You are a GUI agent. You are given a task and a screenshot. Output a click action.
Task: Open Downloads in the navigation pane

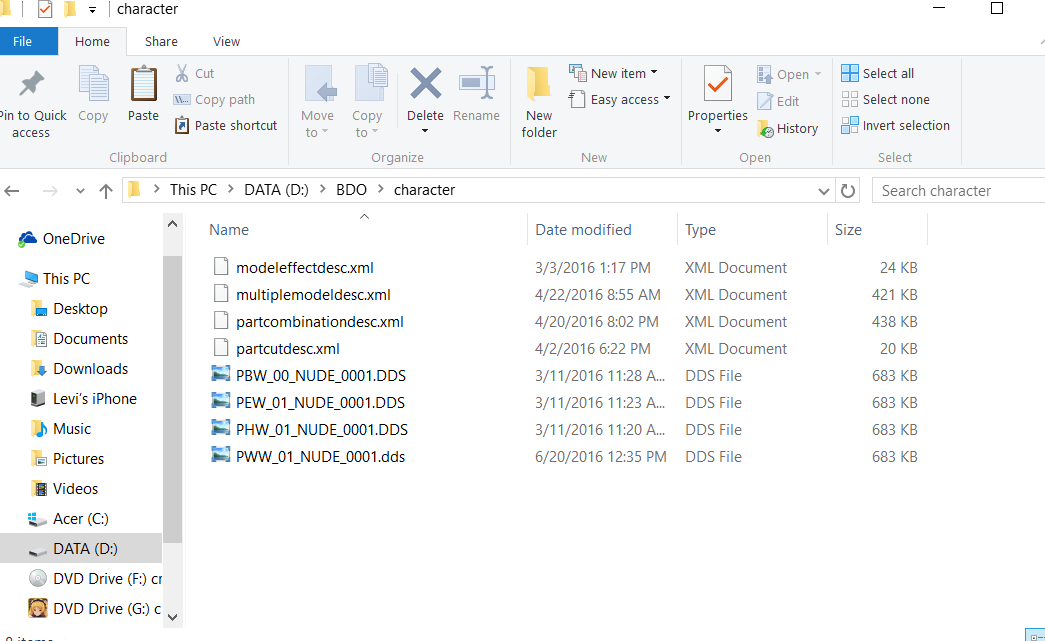coord(90,369)
